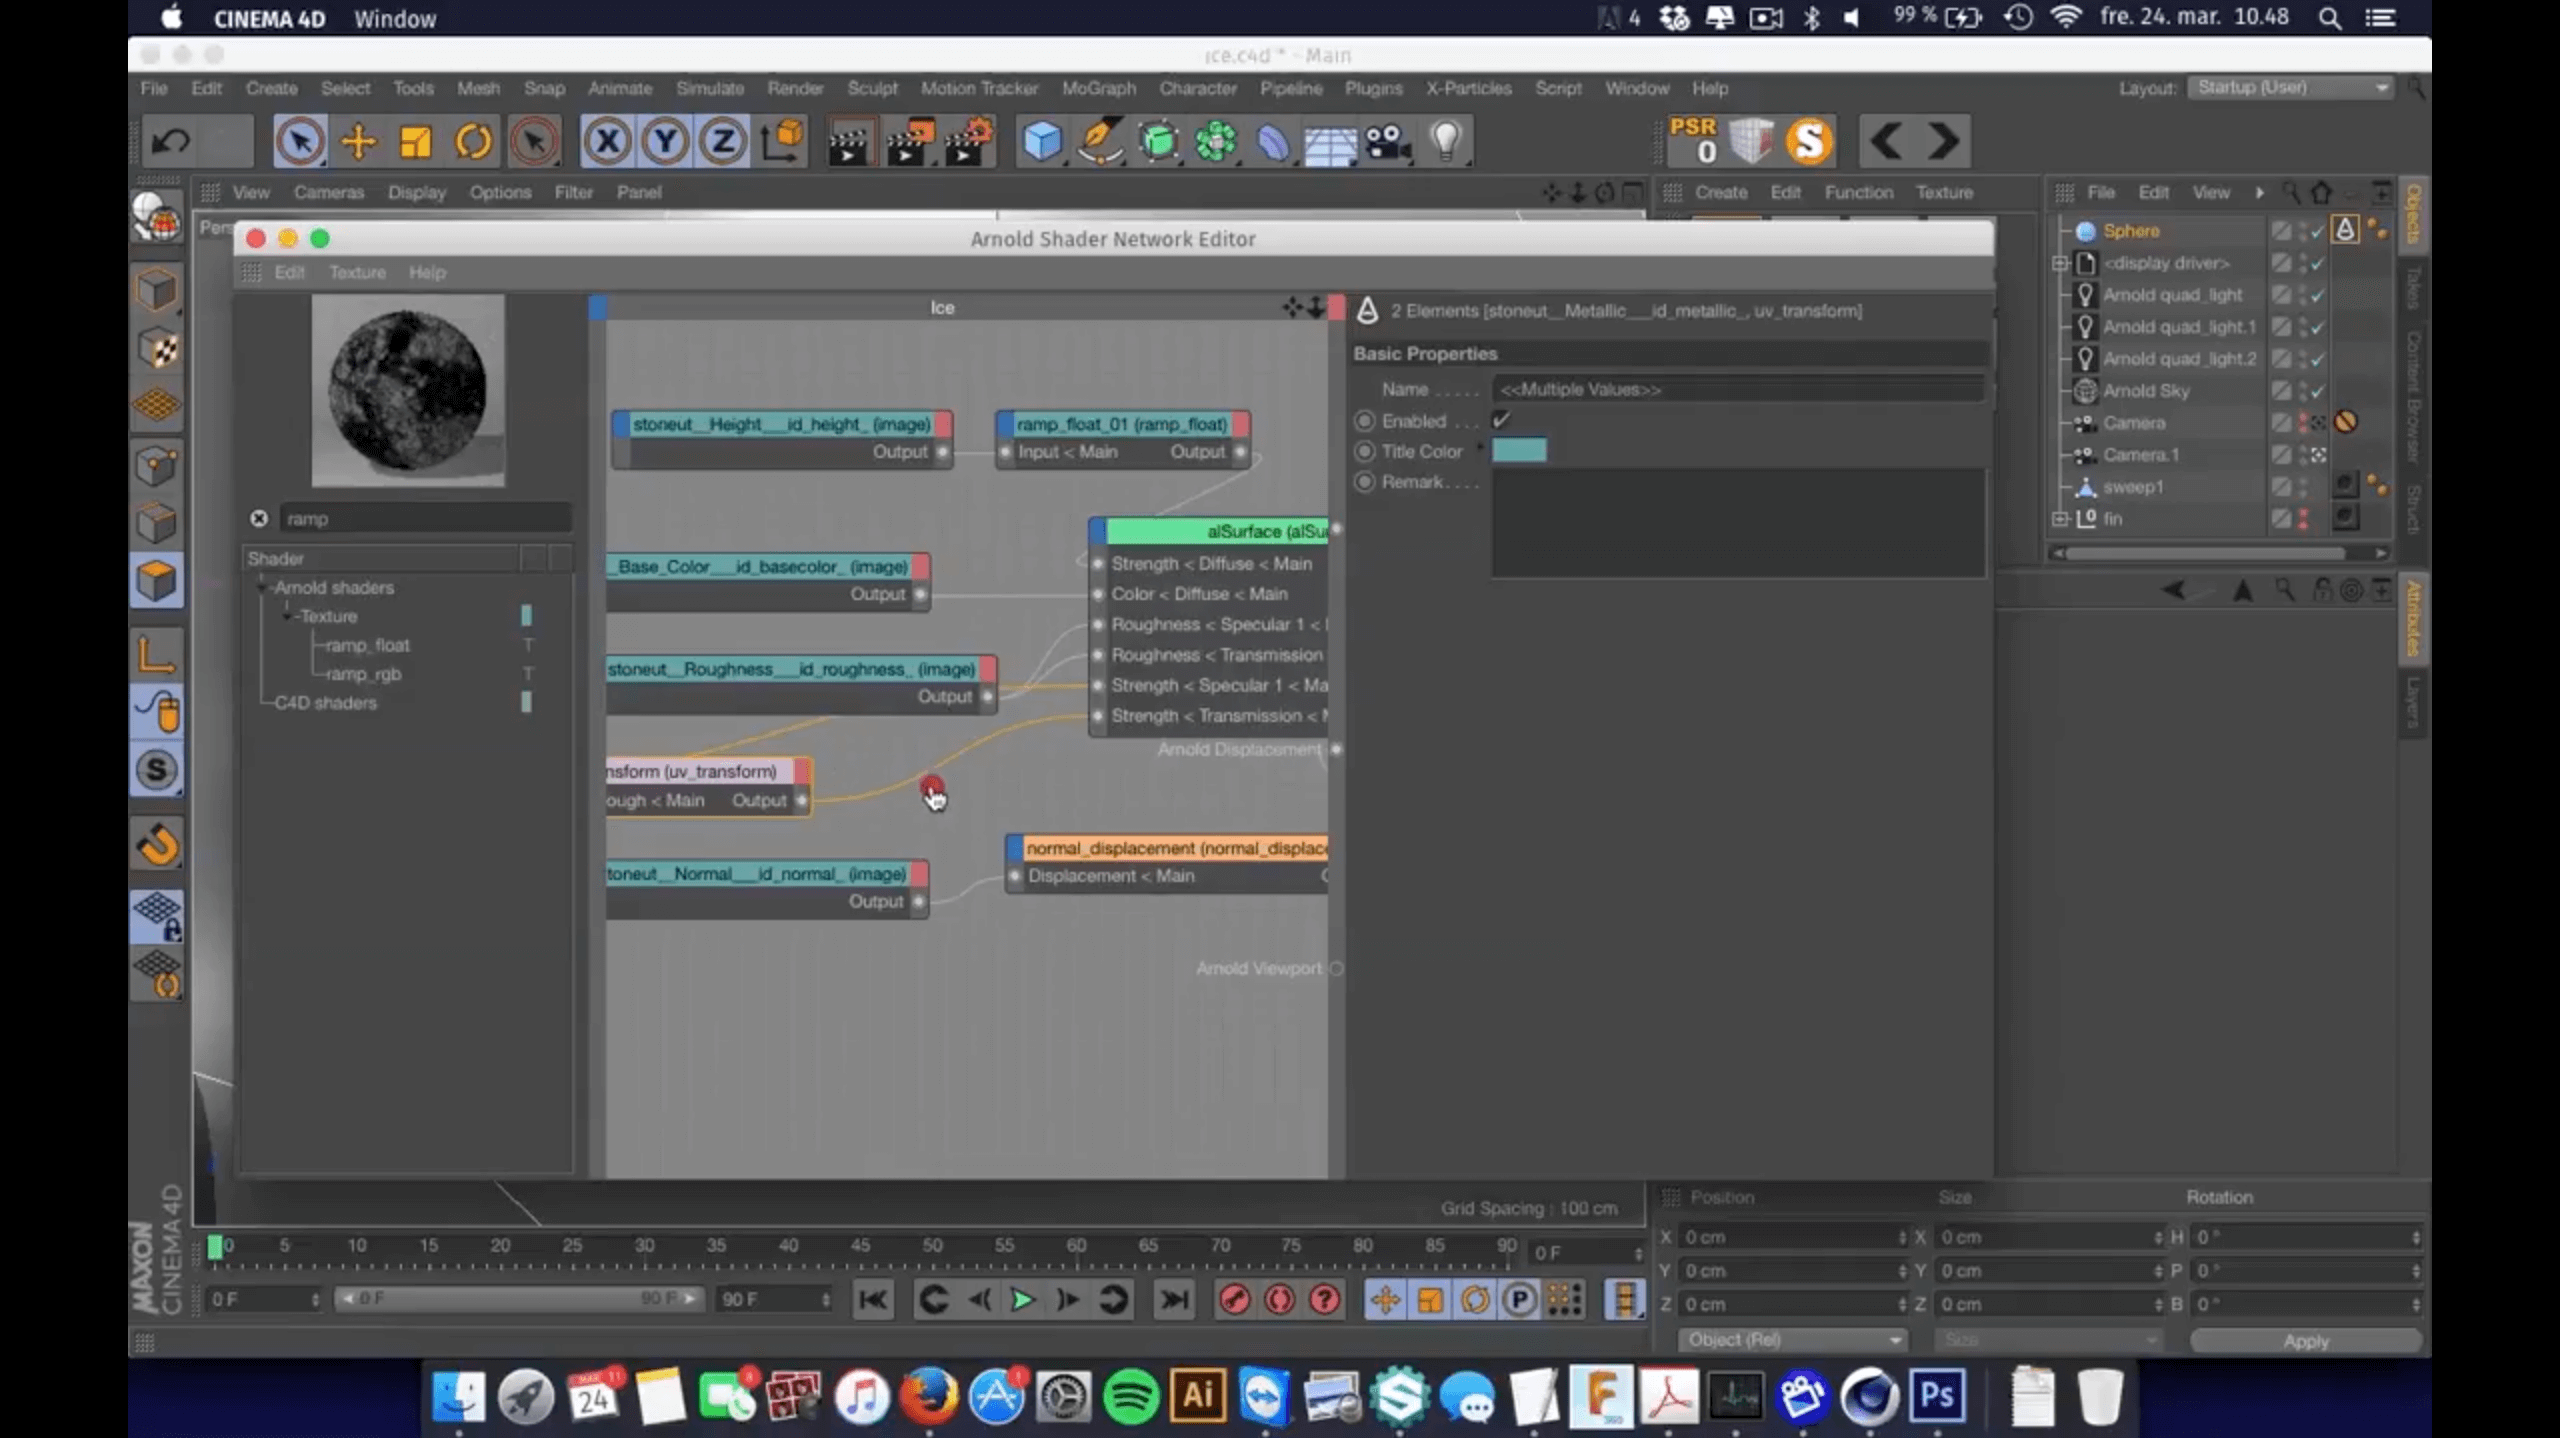
Task: Click the Title Color radio button
Action: (x=1364, y=451)
